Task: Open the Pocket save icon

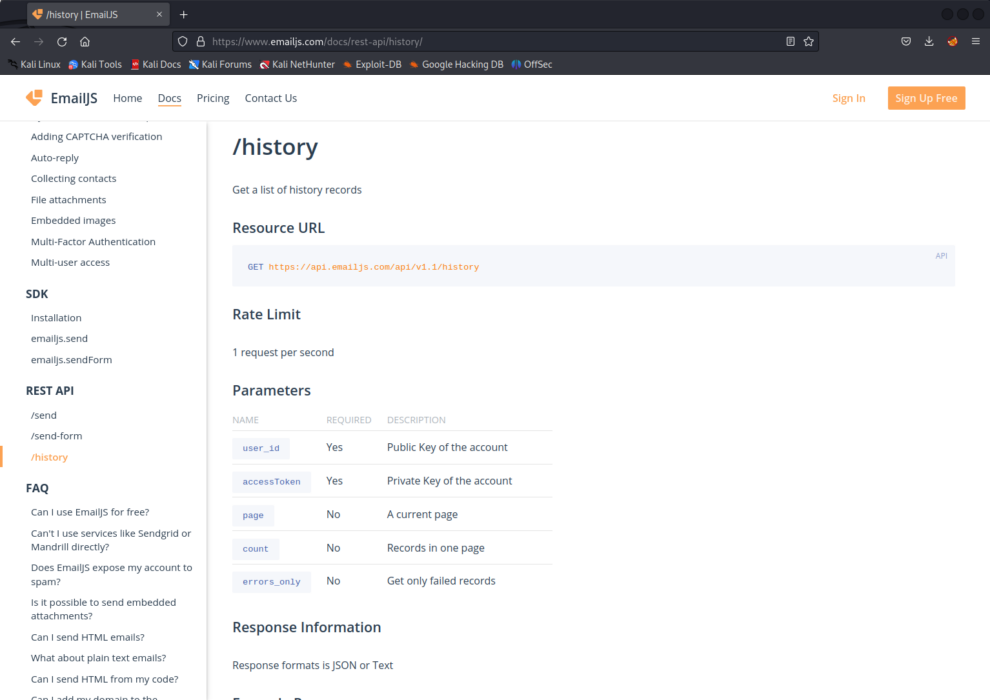Action: click(906, 42)
